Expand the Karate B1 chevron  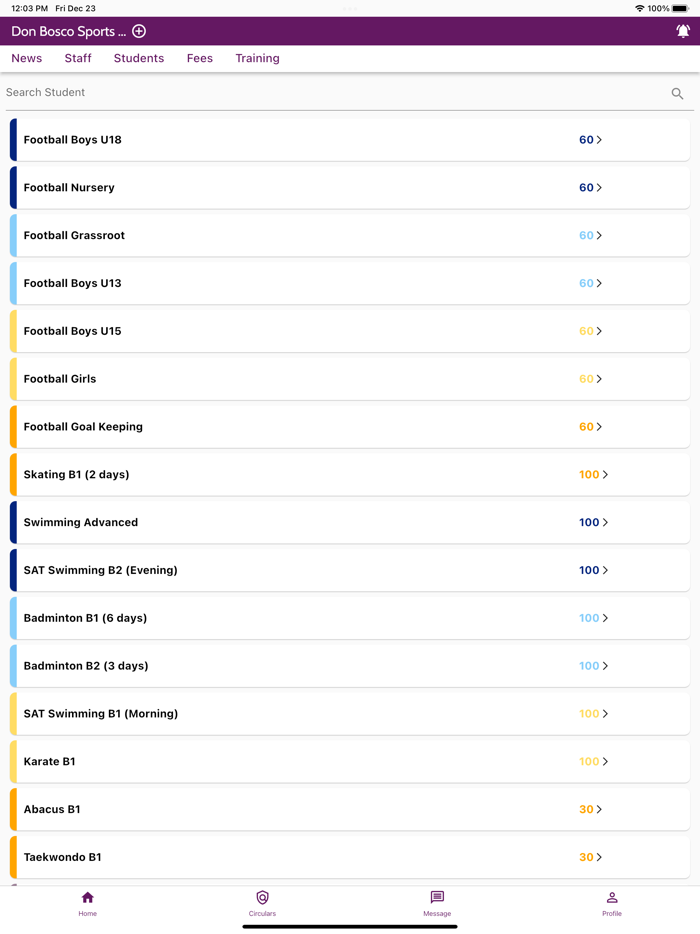coord(605,761)
